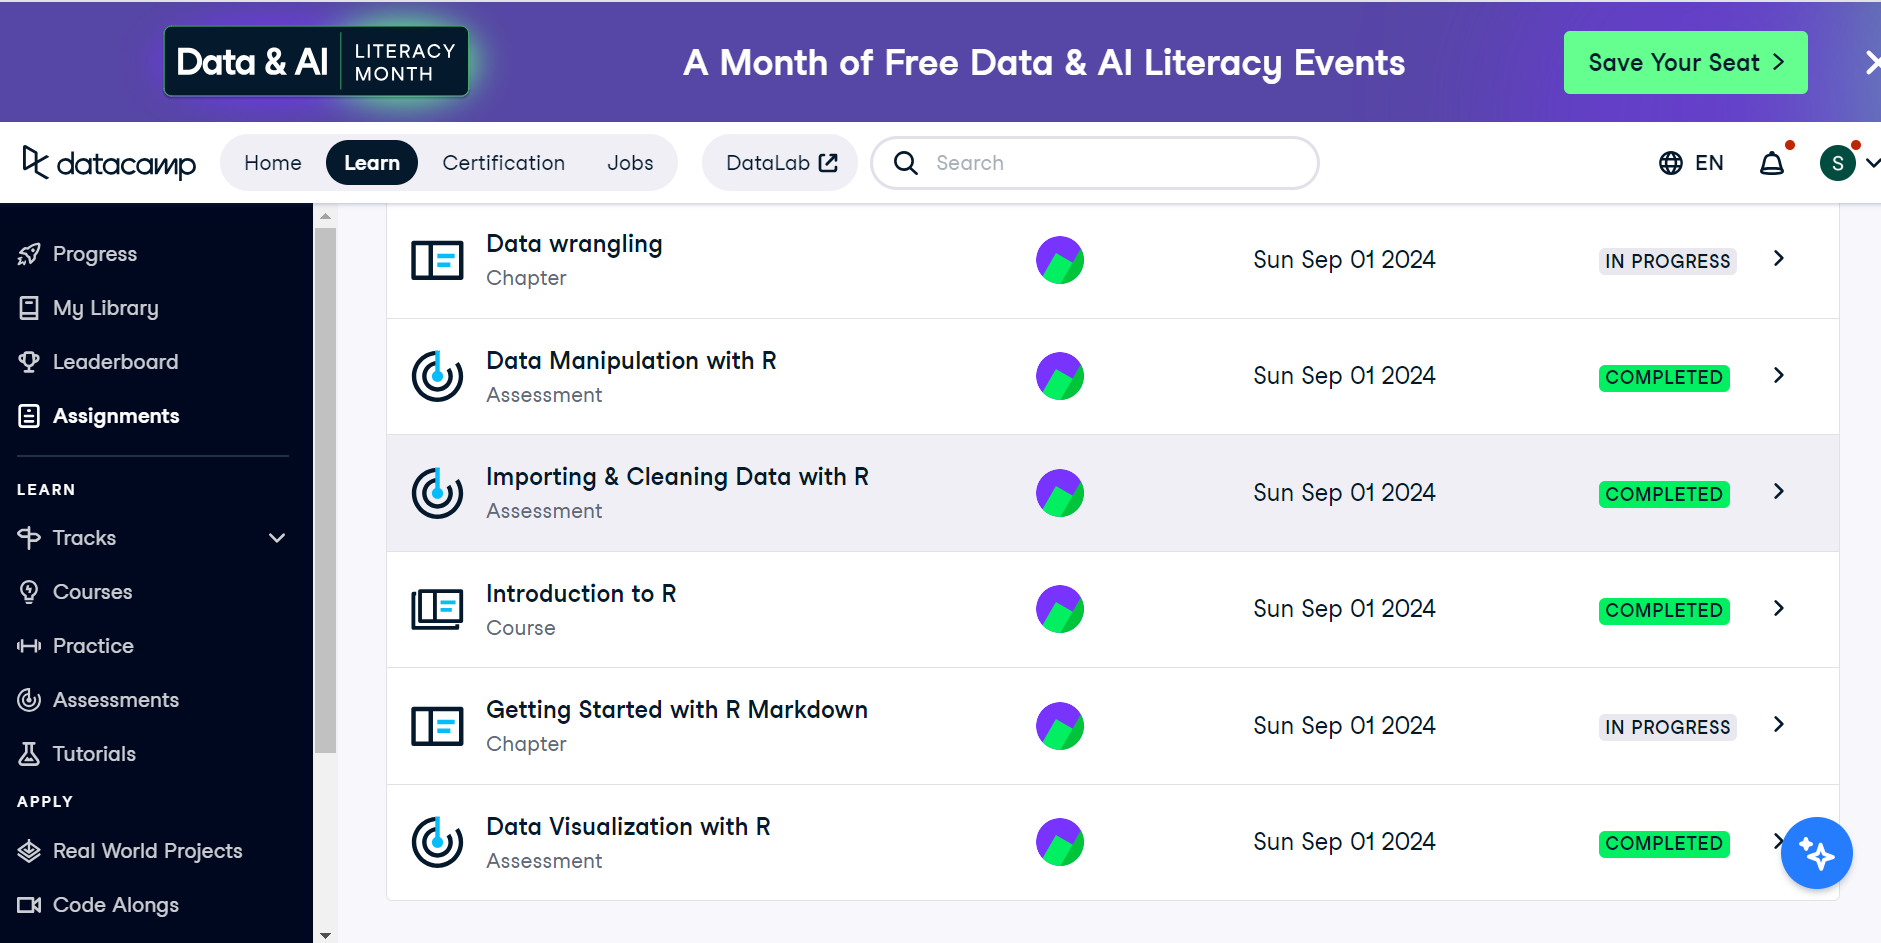Open the user account avatar dropdown
1881x943 pixels.
[1848, 163]
